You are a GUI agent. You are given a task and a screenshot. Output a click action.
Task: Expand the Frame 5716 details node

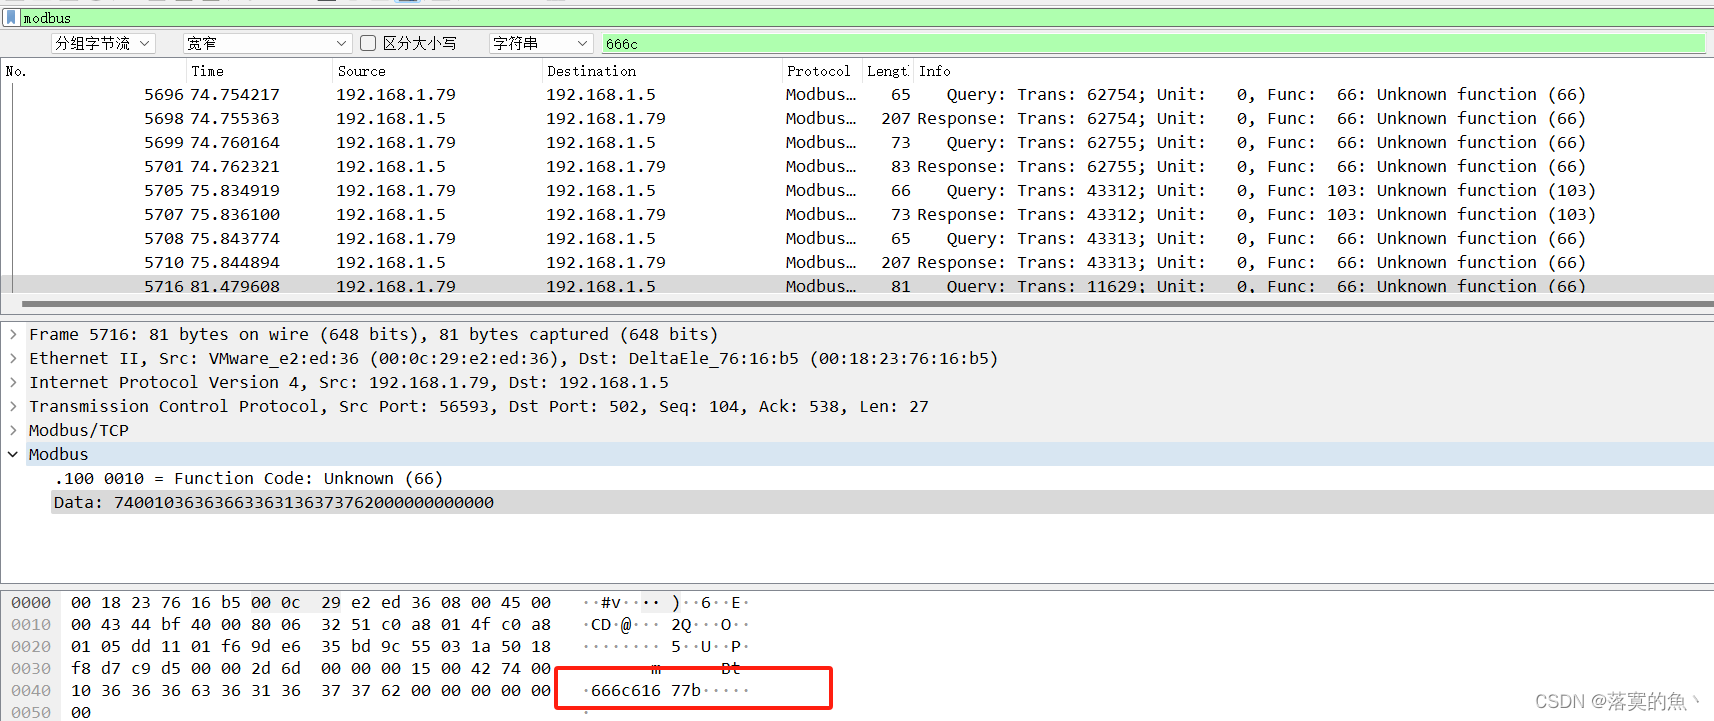click(x=13, y=334)
